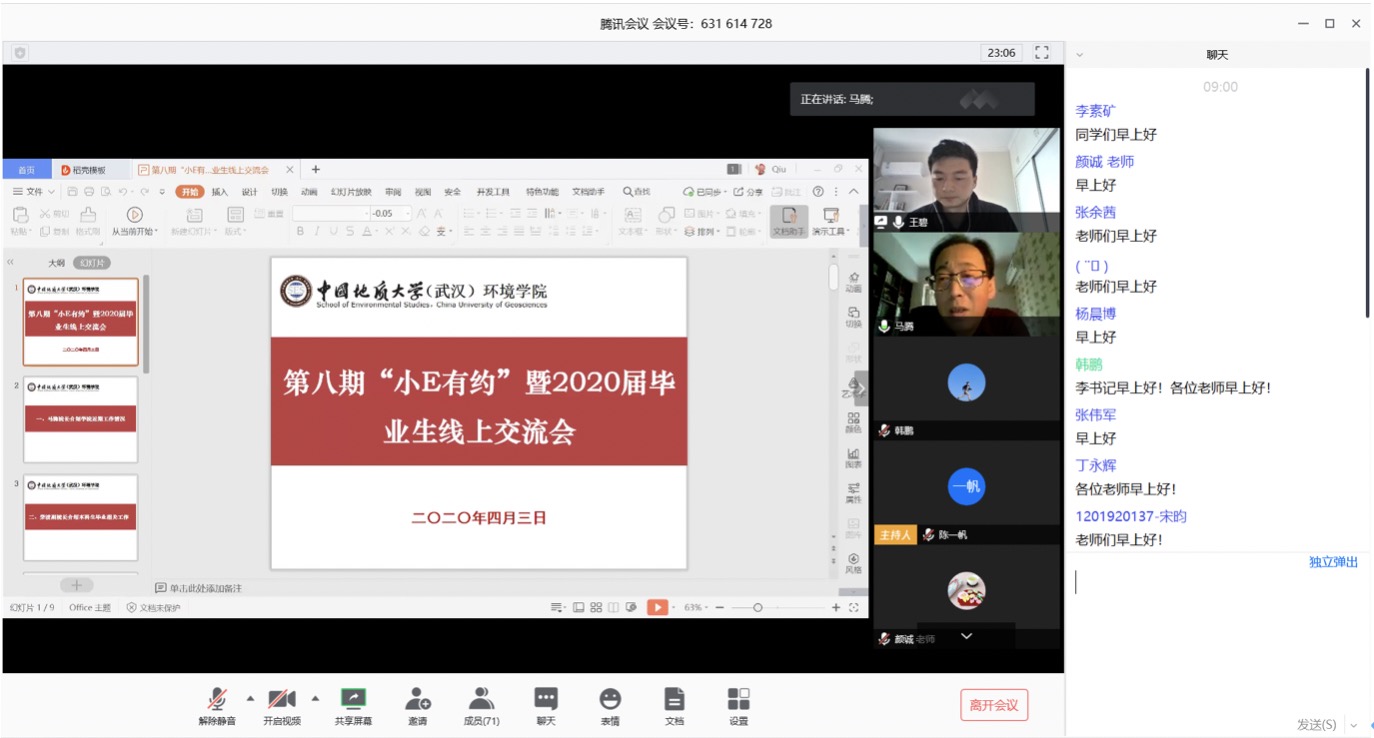This screenshot has width=1374, height=738.
Task: Select 马腾's video thumbnail
Action: pos(966,284)
